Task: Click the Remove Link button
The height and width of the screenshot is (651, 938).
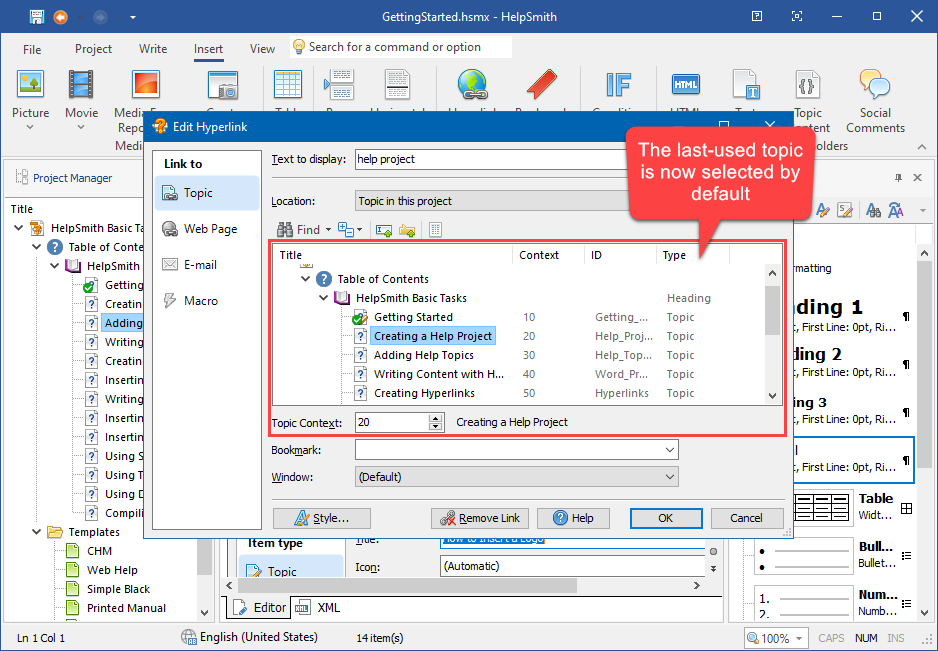Action: tap(479, 518)
